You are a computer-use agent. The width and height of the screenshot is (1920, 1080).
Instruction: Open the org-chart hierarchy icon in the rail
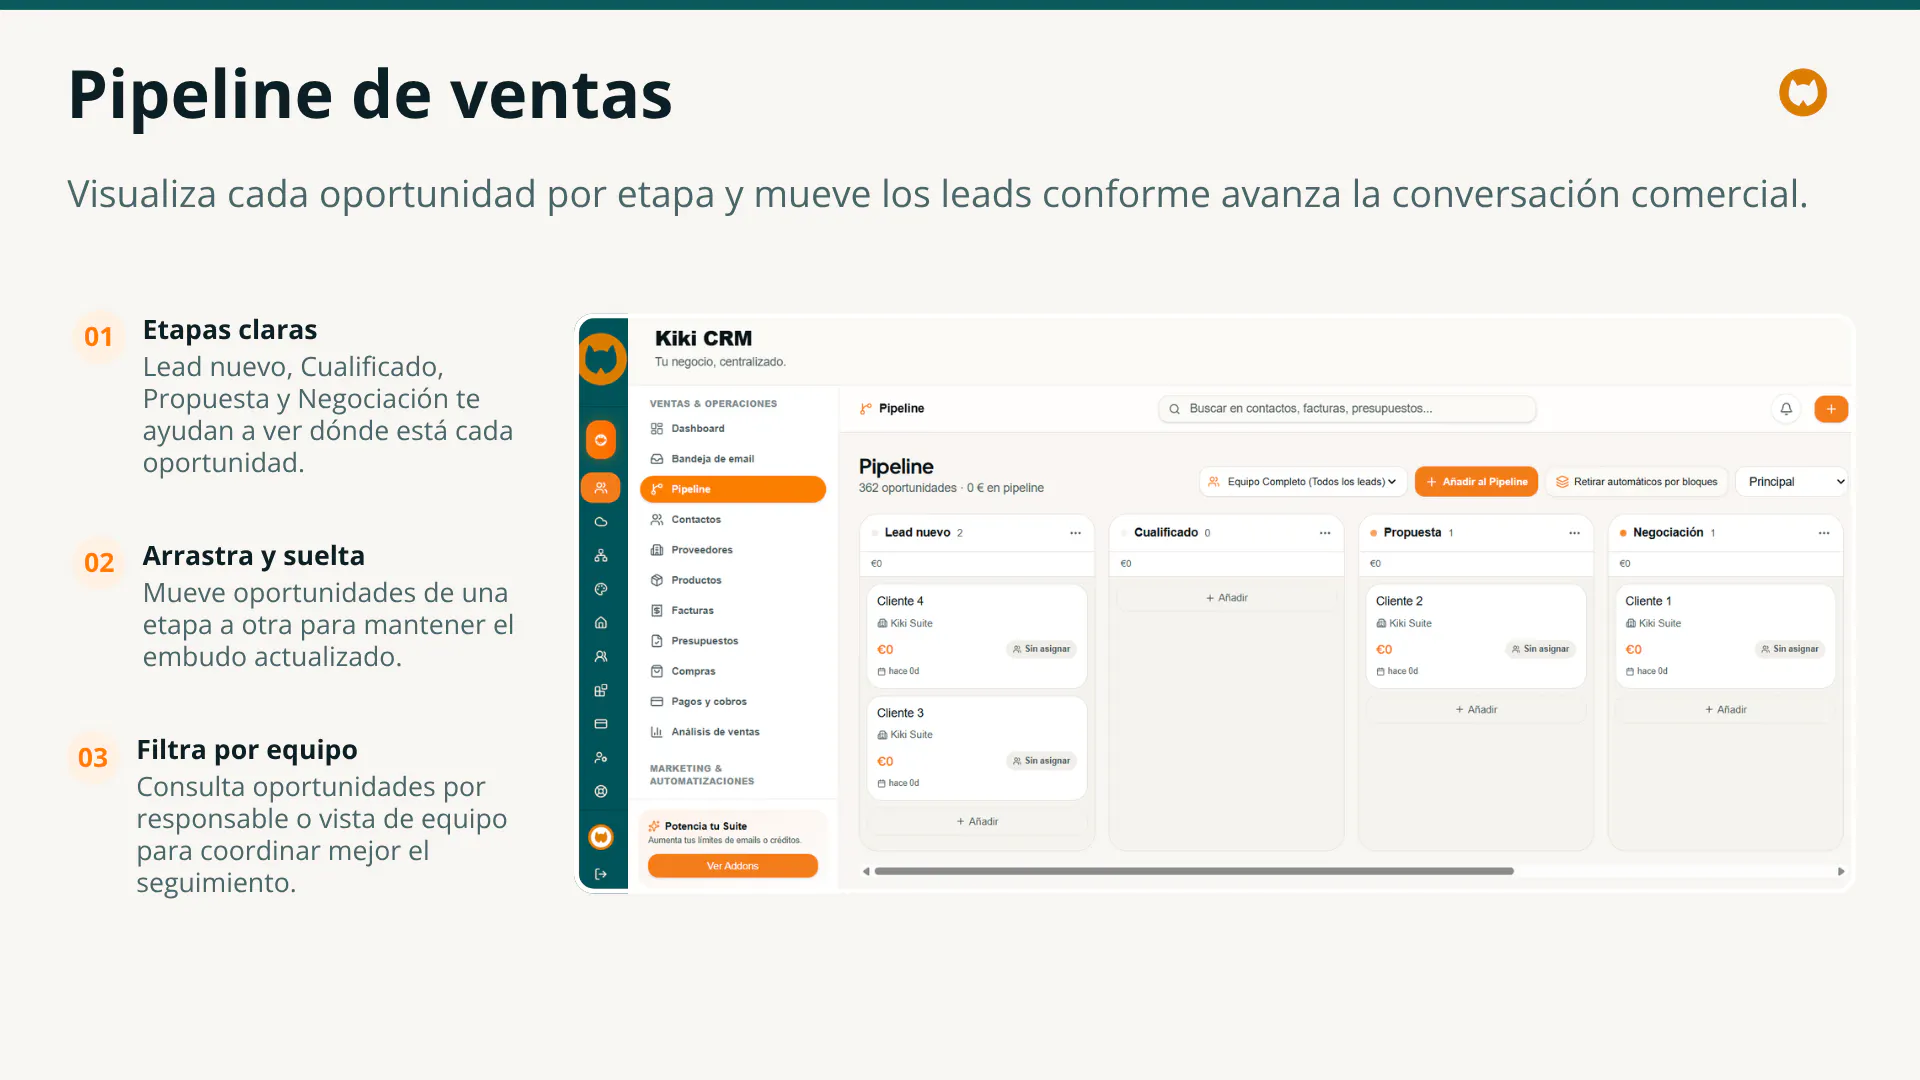click(601, 556)
